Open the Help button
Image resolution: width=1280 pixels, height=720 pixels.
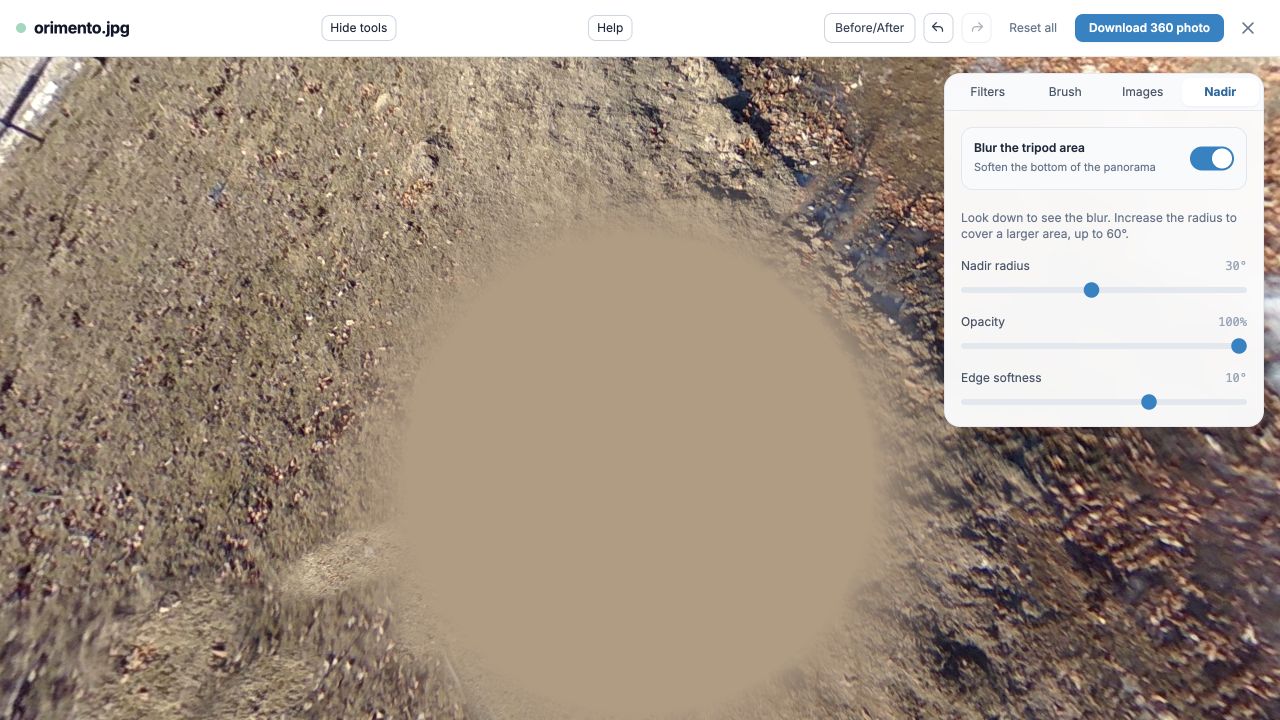610,28
